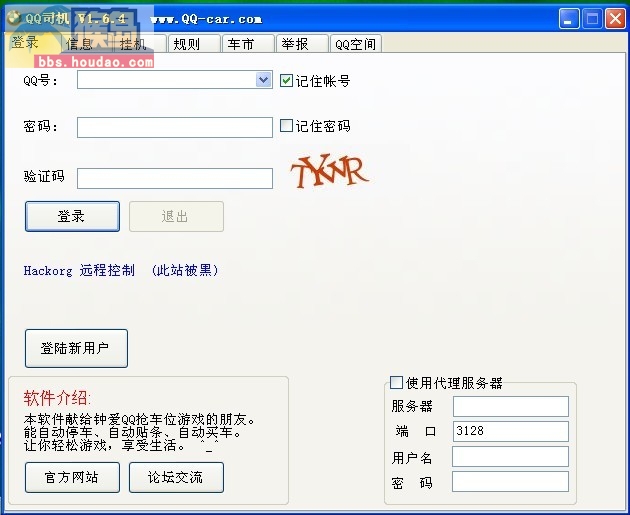
Task: Enable 使用代理服务器 checkbox
Action: pos(396,382)
